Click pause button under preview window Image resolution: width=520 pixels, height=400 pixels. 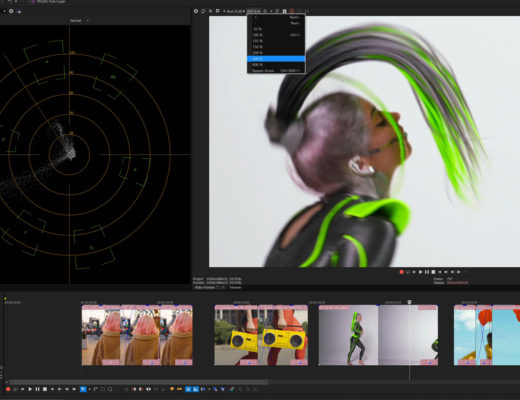(x=427, y=272)
